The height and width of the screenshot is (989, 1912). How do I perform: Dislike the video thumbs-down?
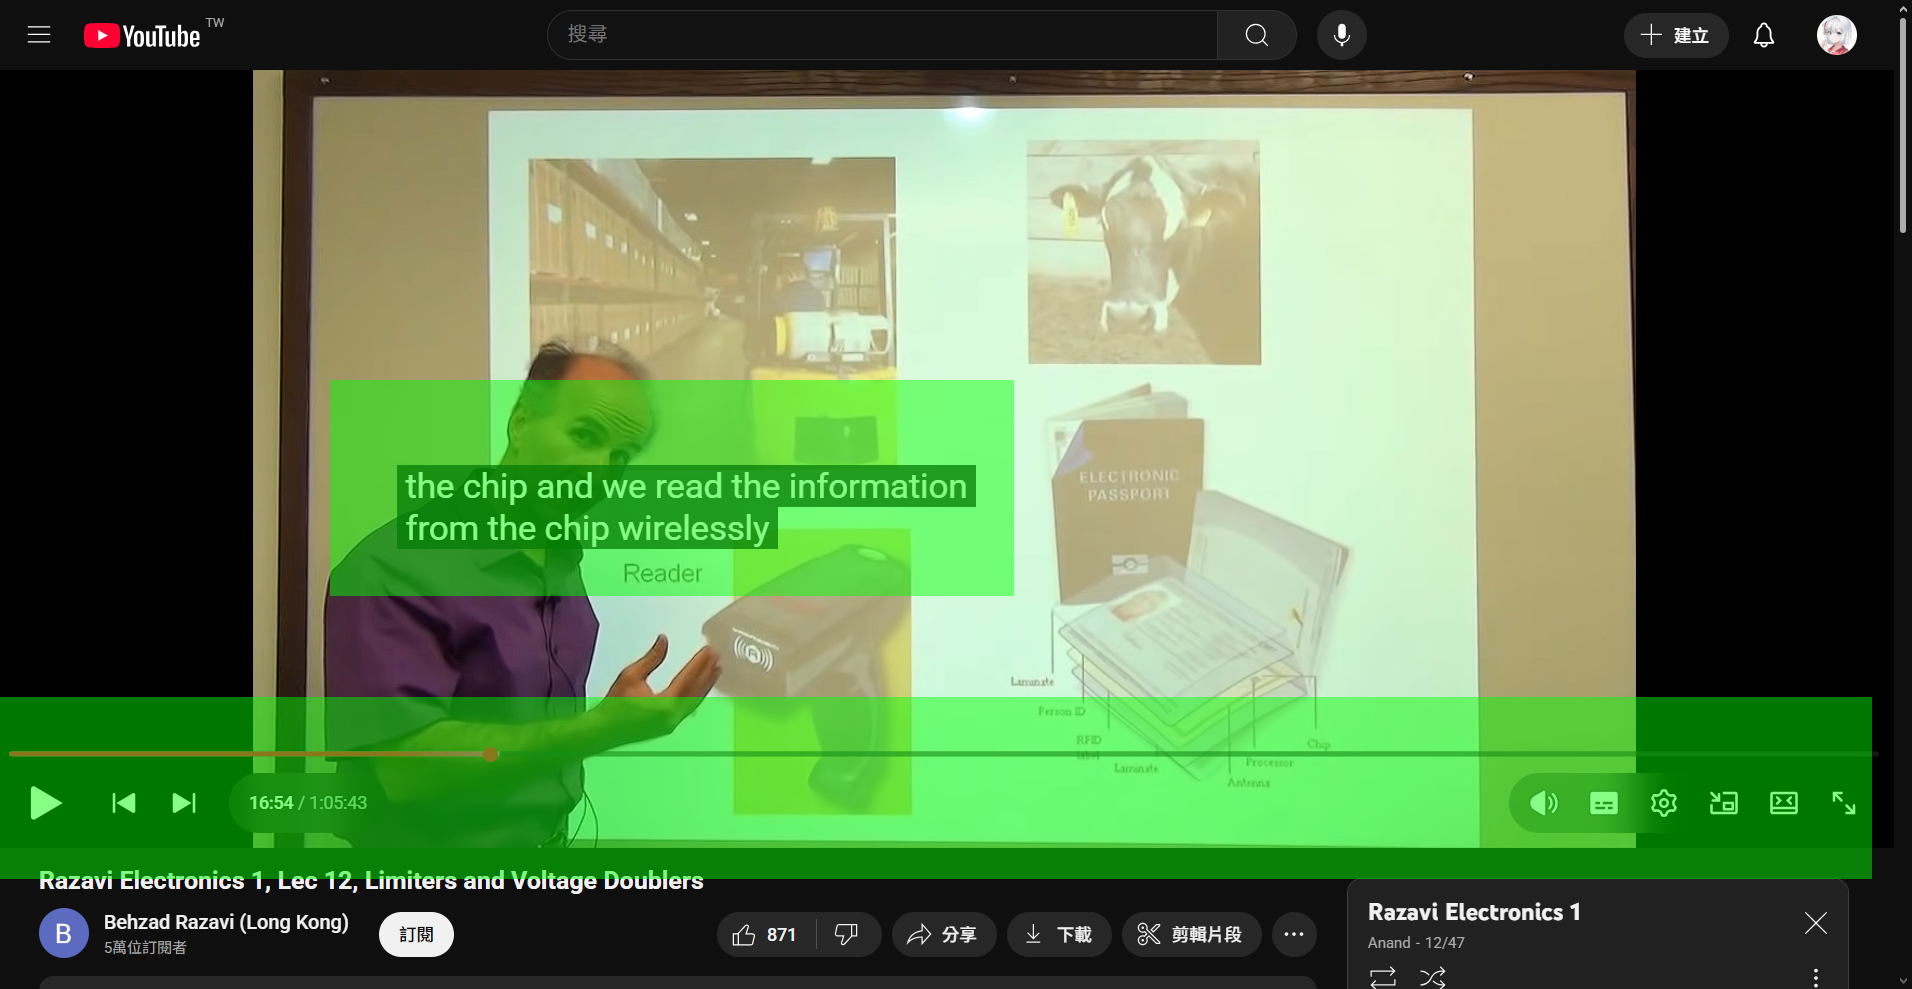pyautogui.click(x=848, y=934)
